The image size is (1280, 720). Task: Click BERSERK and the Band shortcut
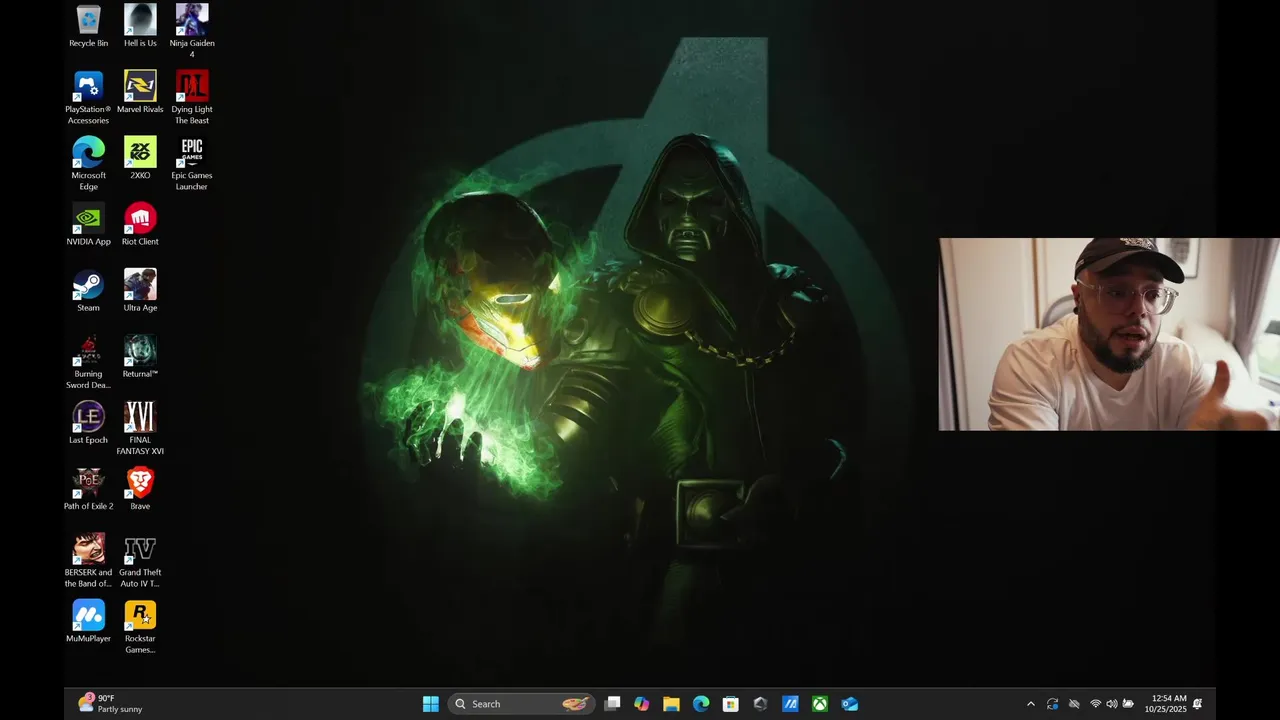[x=88, y=561]
